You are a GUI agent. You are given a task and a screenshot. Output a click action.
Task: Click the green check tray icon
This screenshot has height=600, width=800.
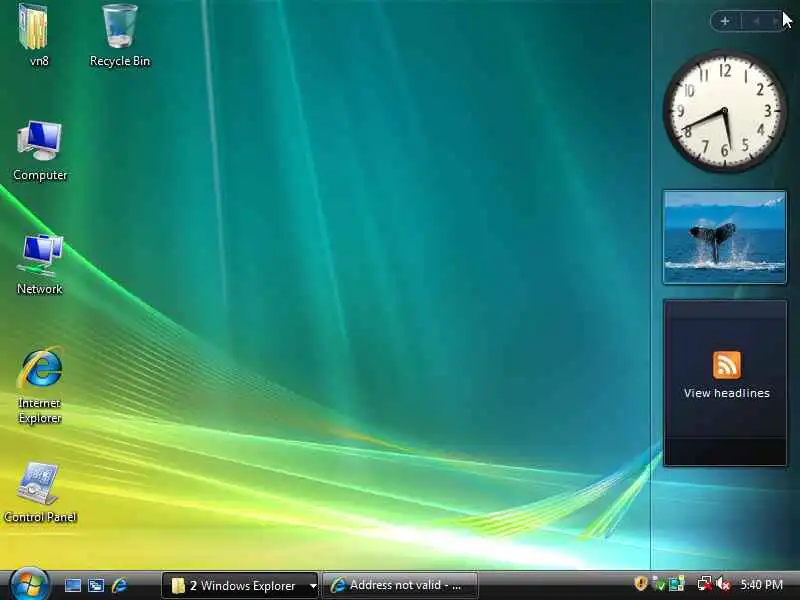[659, 584]
